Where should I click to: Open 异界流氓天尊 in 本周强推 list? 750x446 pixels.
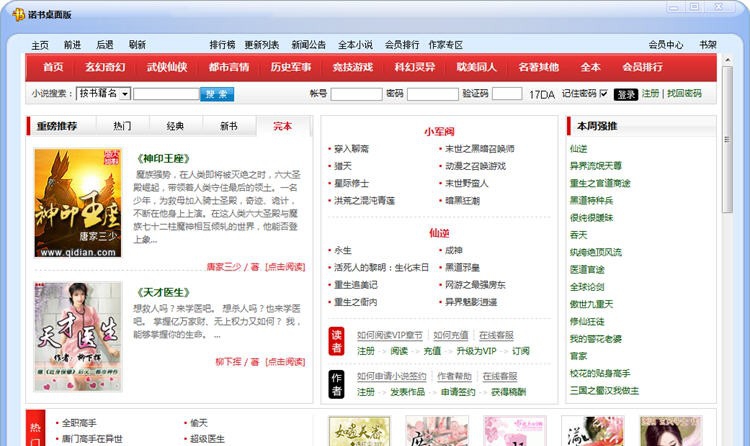(596, 166)
